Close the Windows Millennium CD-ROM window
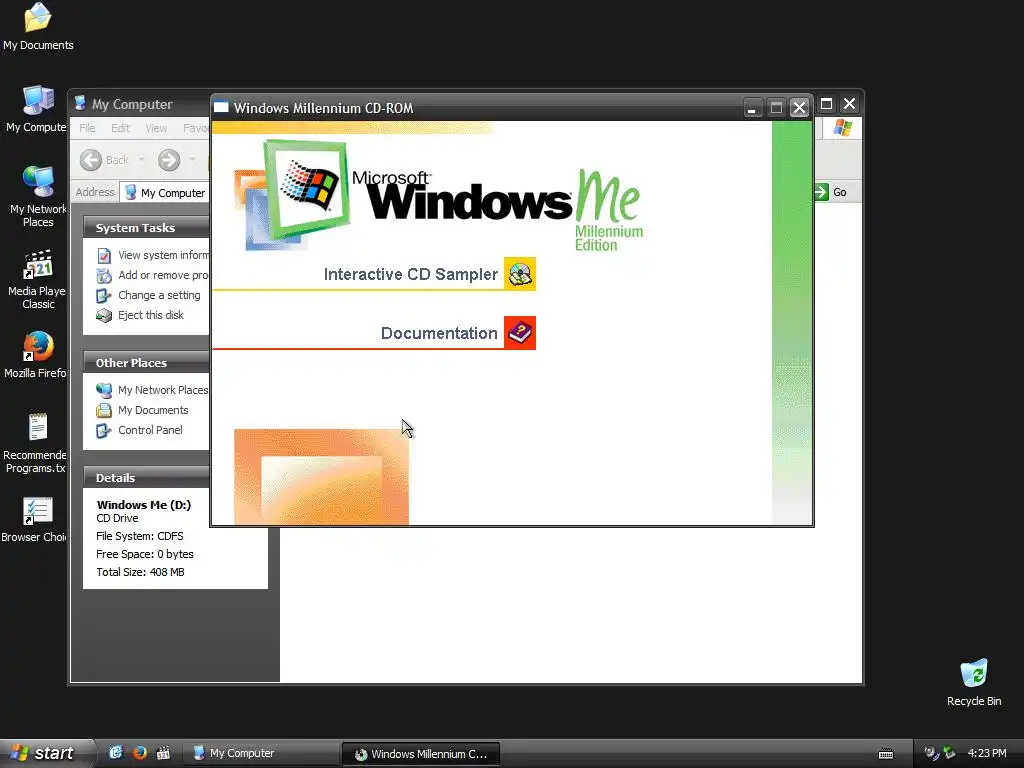The height and width of the screenshot is (768, 1024). (799, 108)
